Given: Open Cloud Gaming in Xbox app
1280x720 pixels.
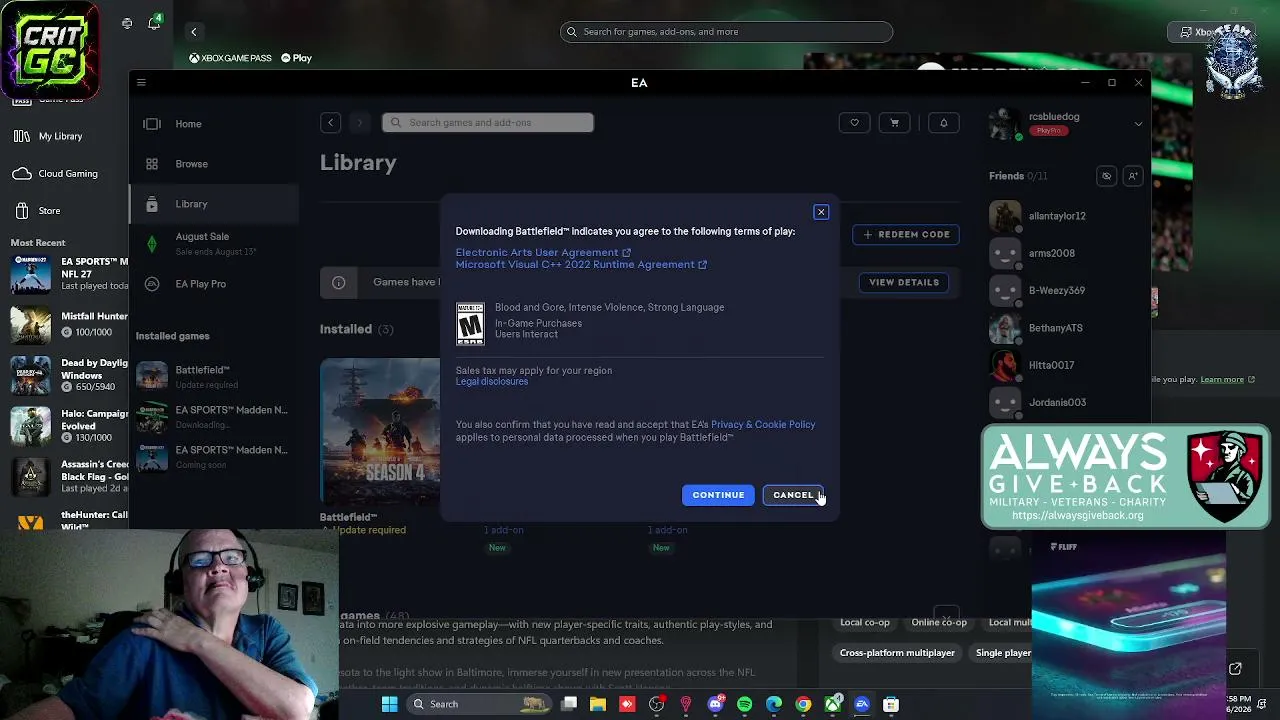Looking at the screenshot, I should point(64,174).
